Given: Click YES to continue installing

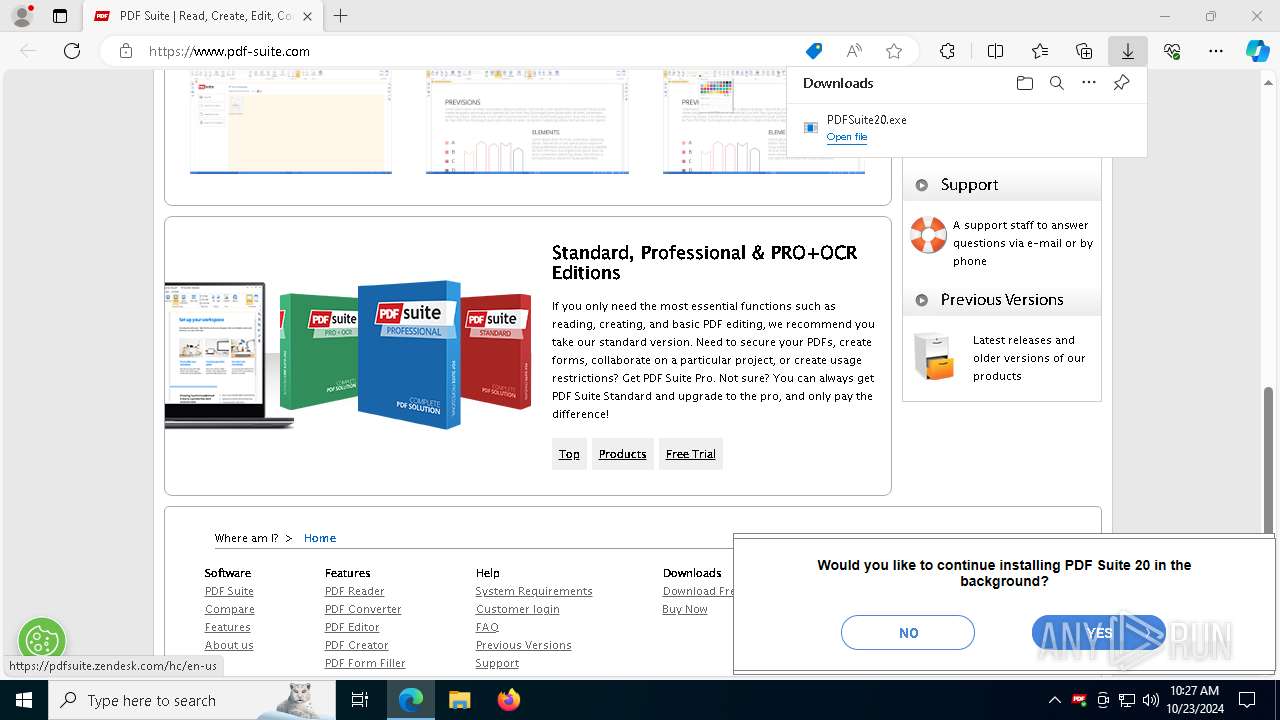Looking at the screenshot, I should (x=1099, y=633).
